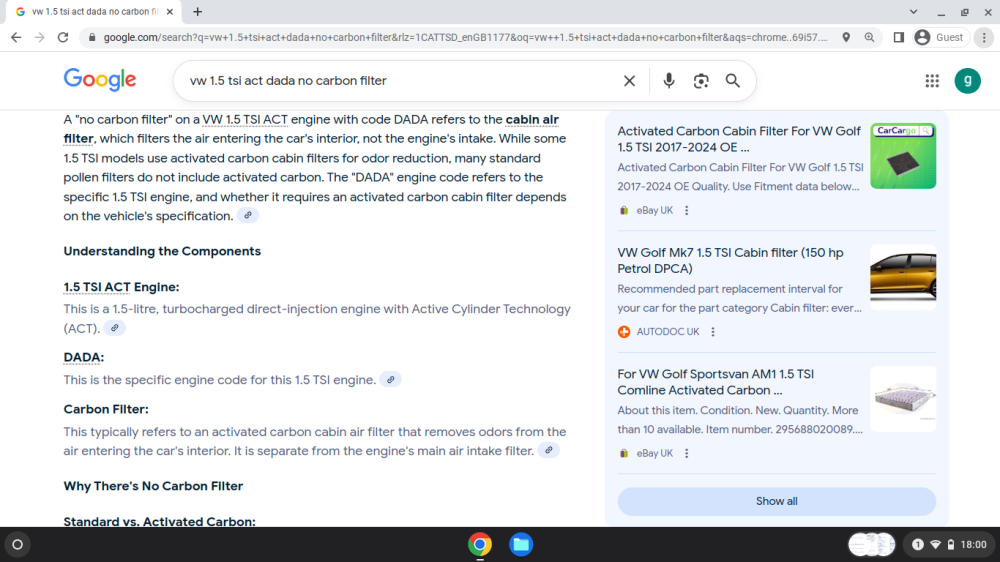Screen dimensions: 1000x562
Task: Click the CarCargo cabin filter thumbnail
Action: pos(903,156)
